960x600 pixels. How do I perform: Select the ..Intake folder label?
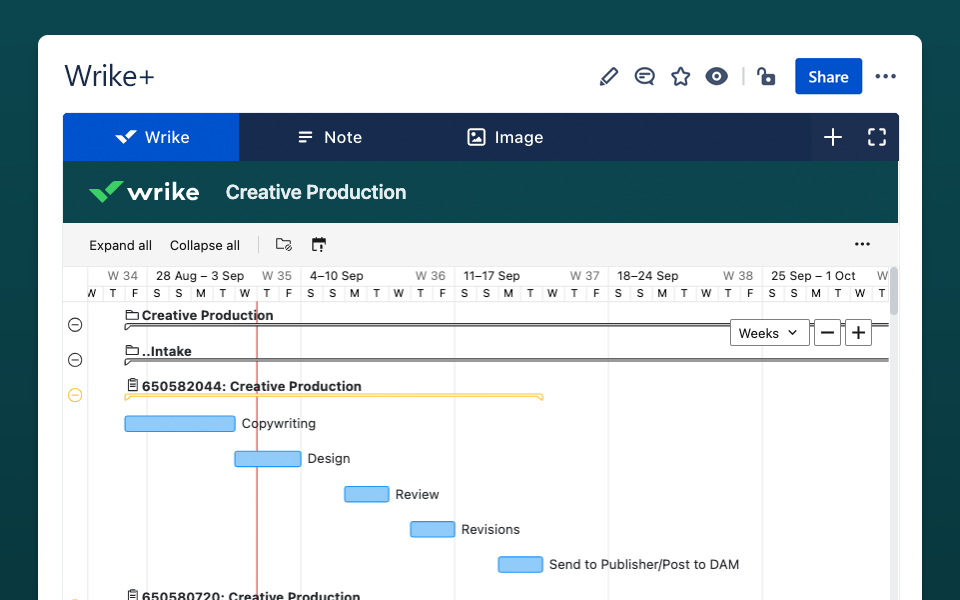tap(167, 351)
